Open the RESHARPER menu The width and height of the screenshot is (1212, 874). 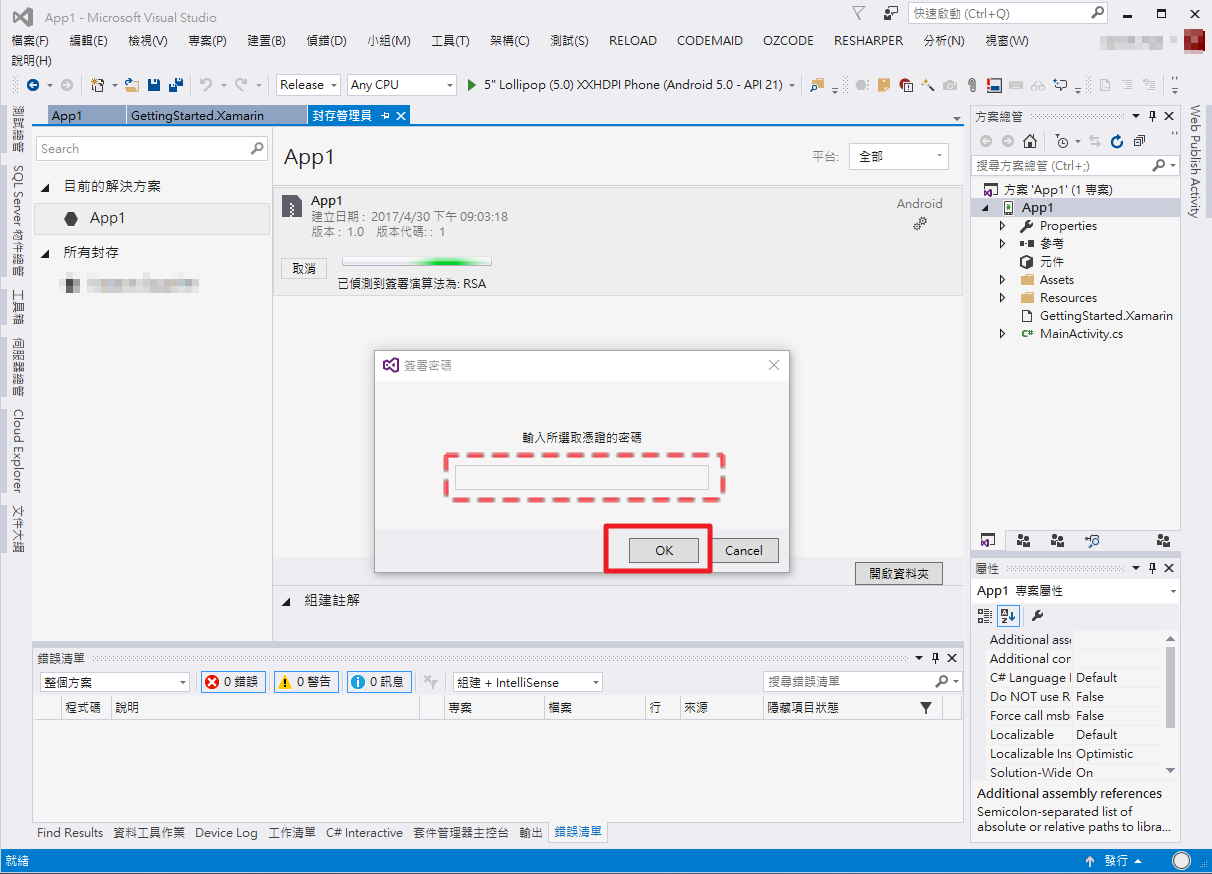868,41
